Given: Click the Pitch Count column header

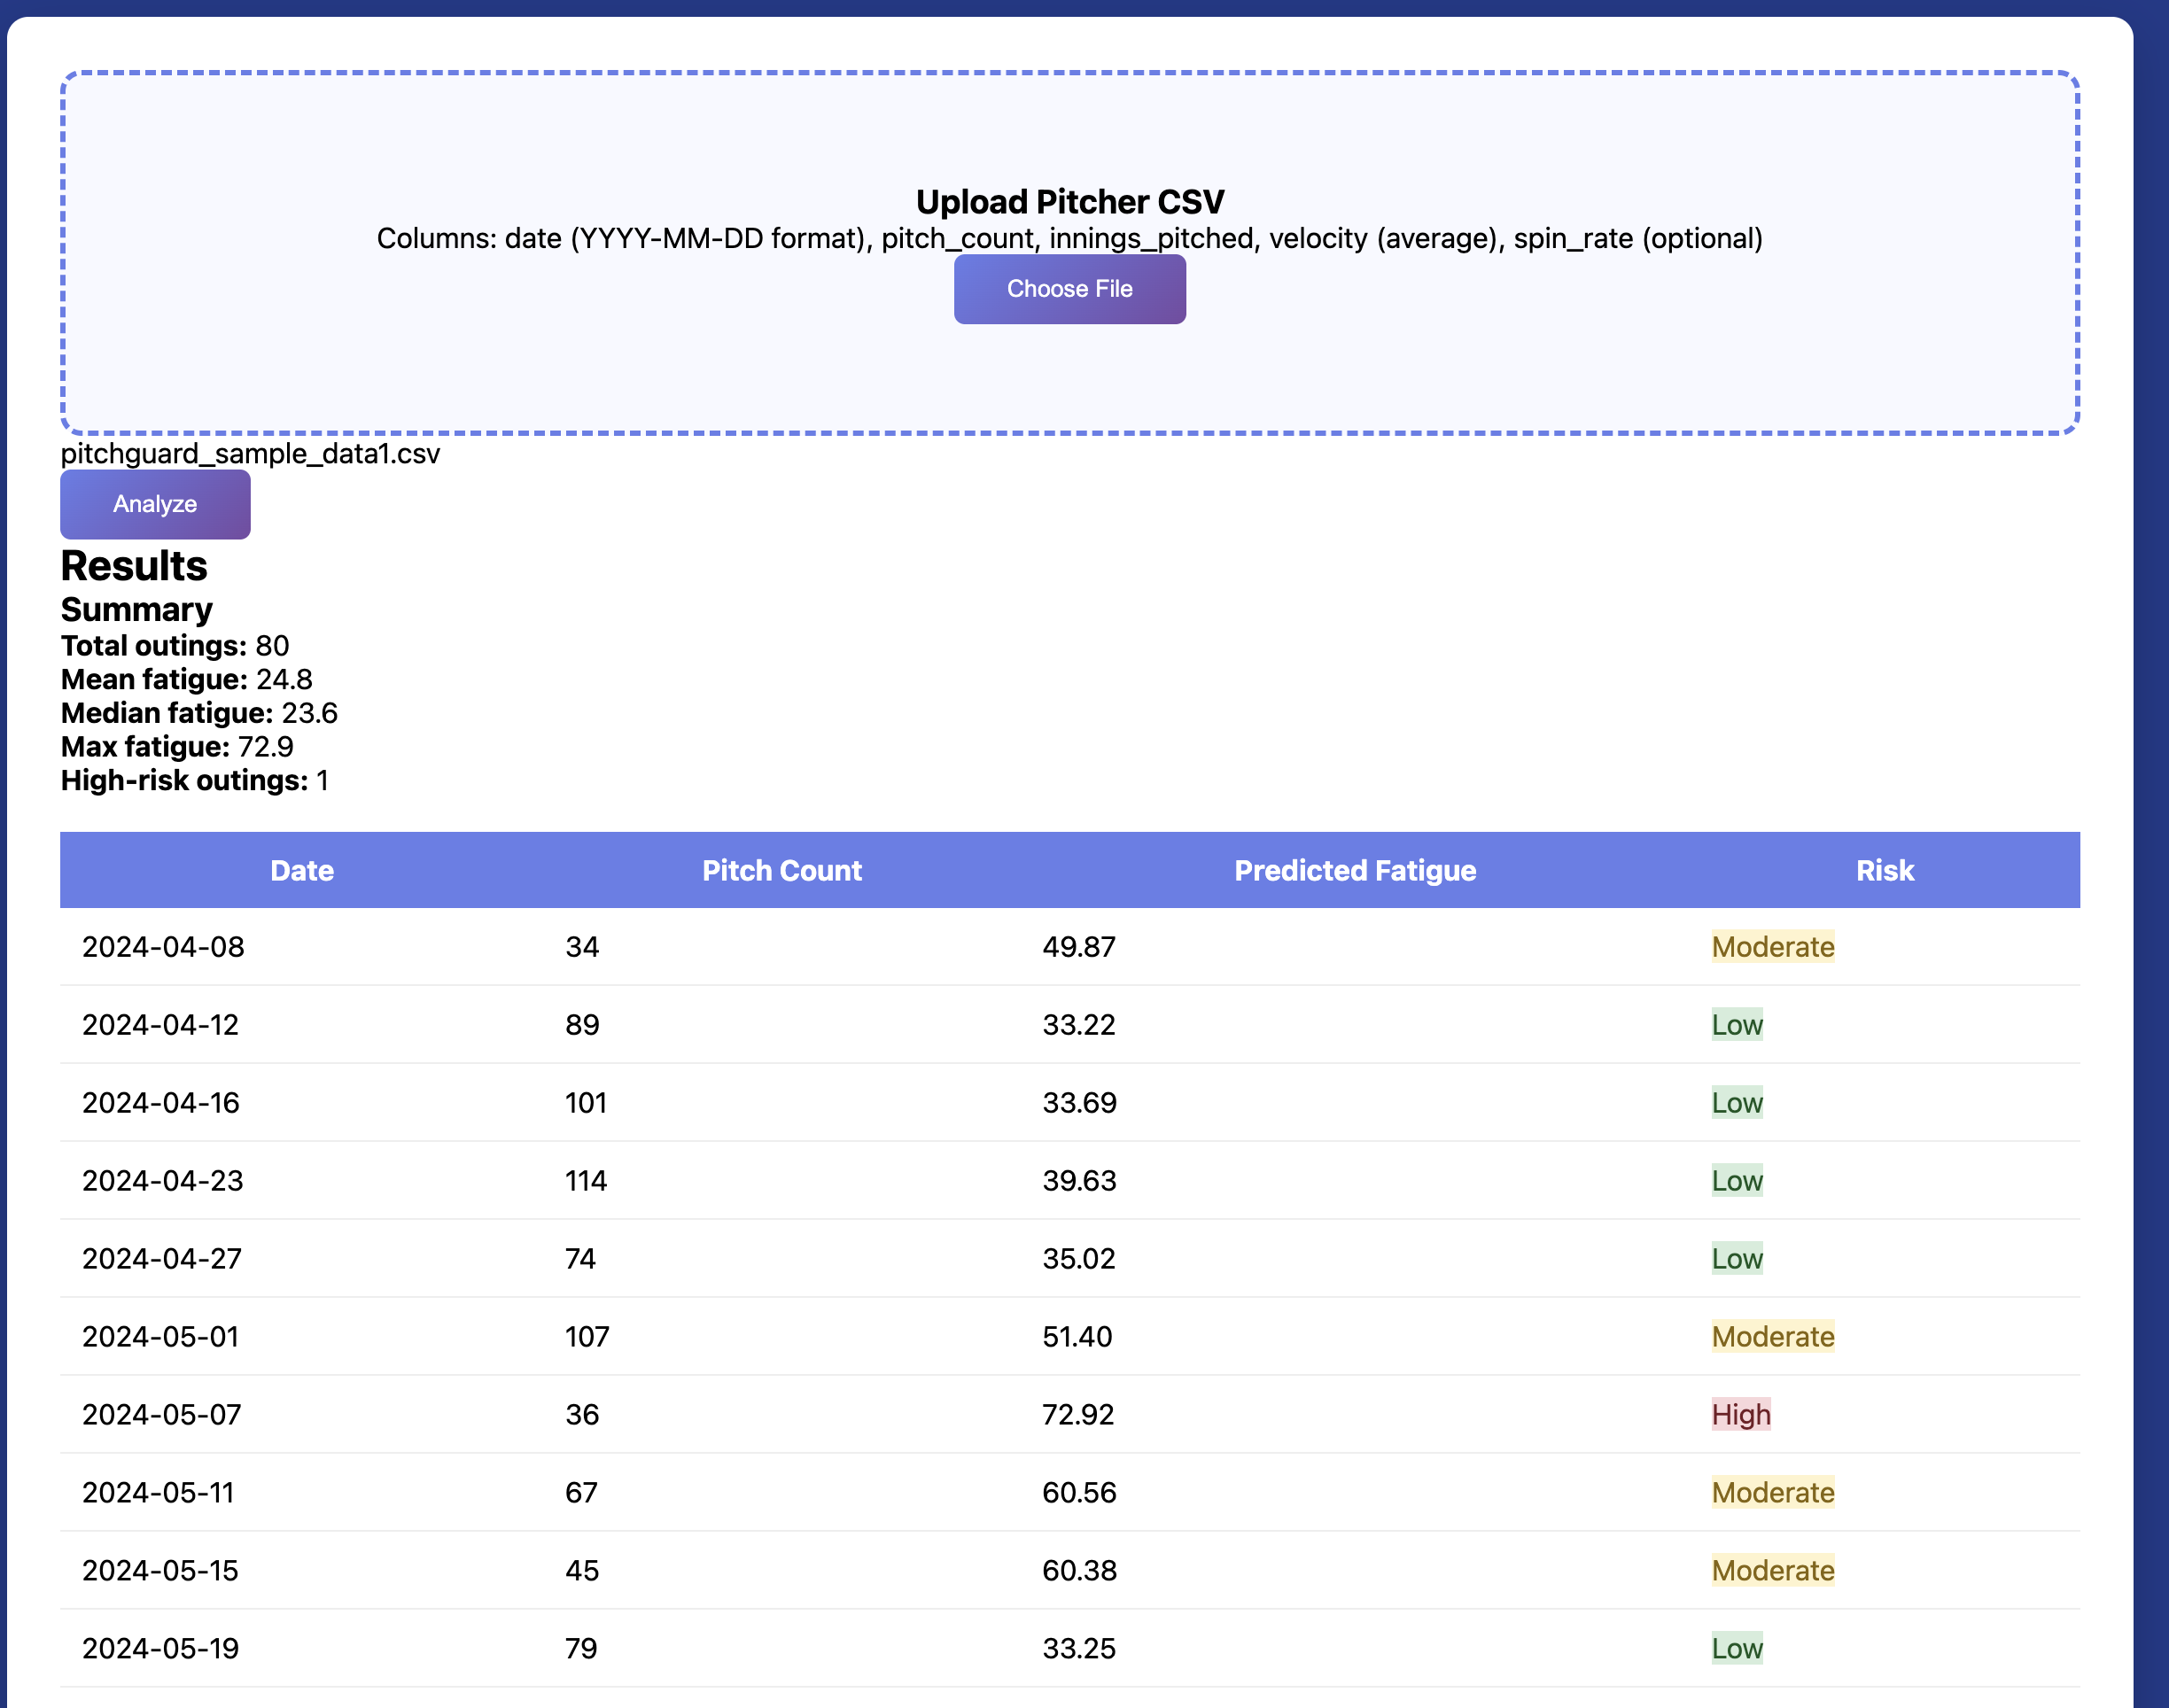Looking at the screenshot, I should (x=781, y=870).
